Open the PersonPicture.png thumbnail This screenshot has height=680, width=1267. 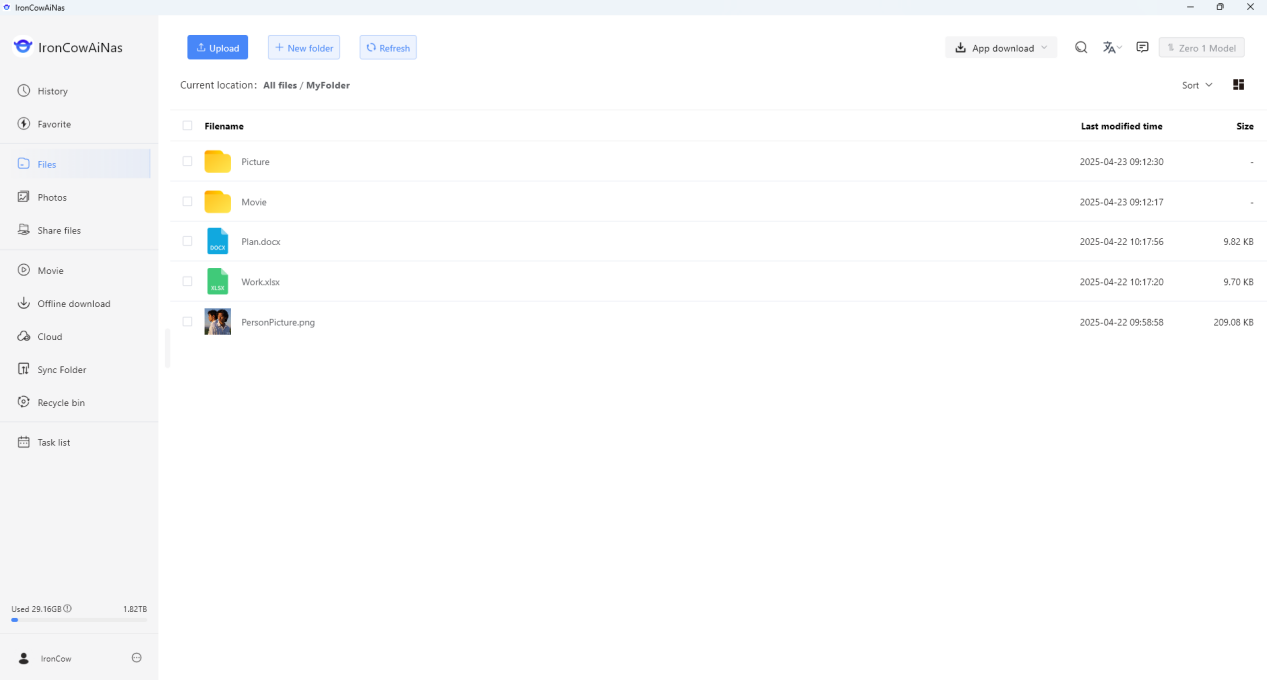[x=217, y=322]
